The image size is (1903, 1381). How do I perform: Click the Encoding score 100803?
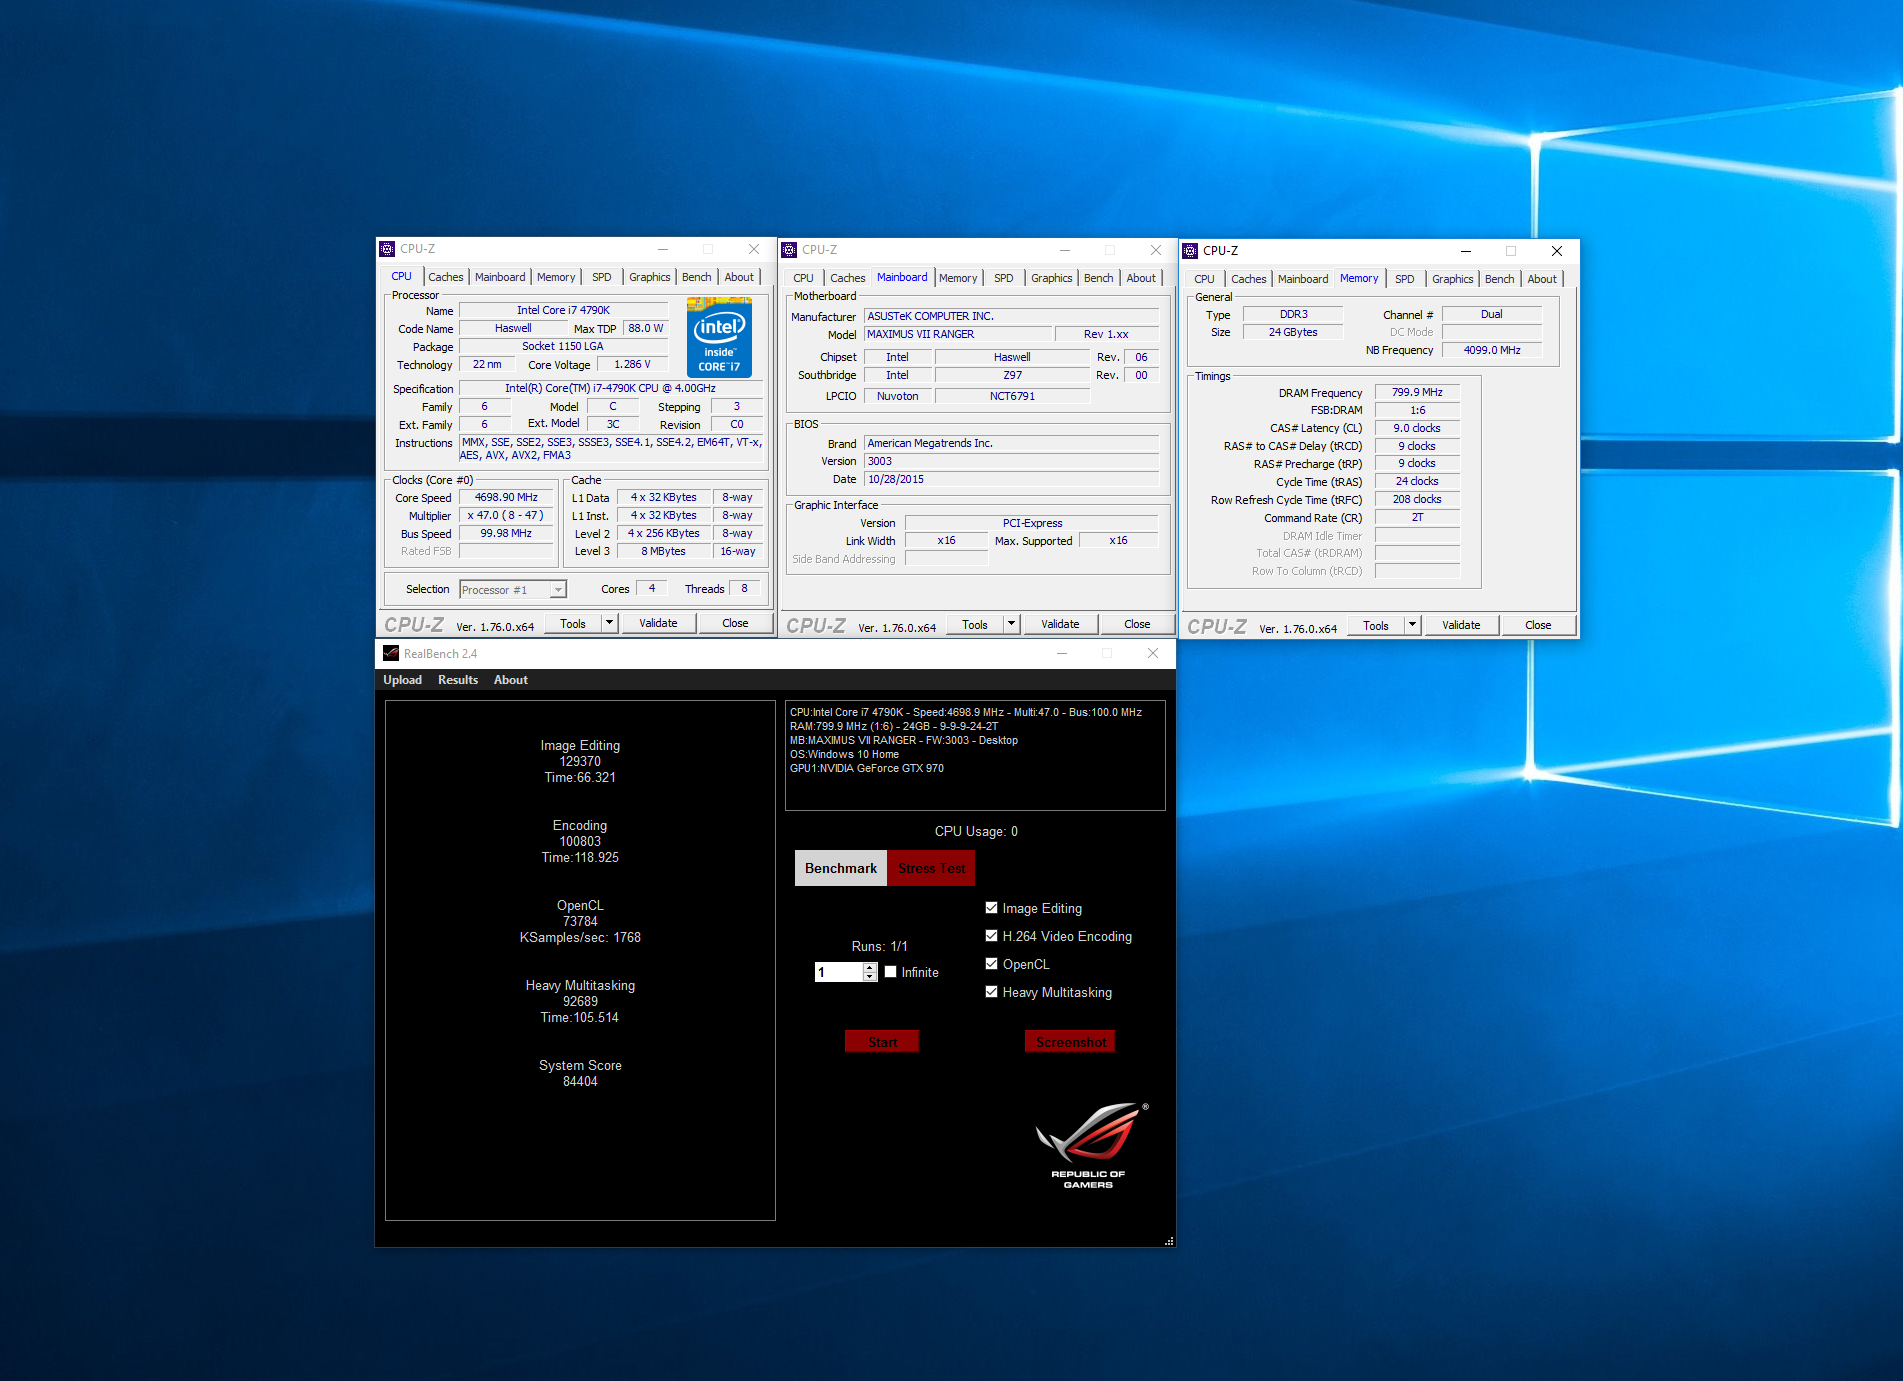580,842
